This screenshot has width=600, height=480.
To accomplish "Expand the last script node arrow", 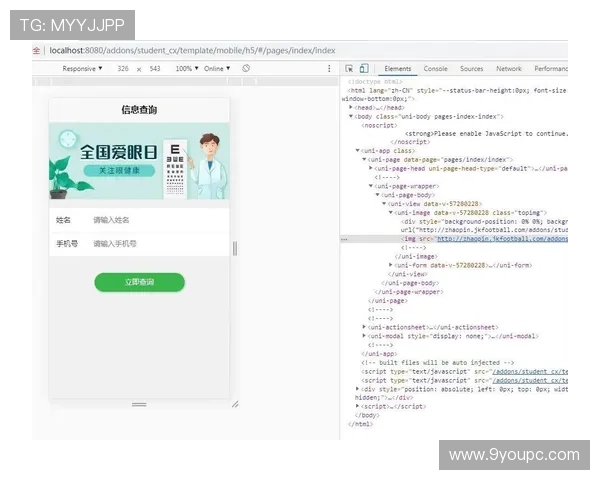I will point(357,406).
